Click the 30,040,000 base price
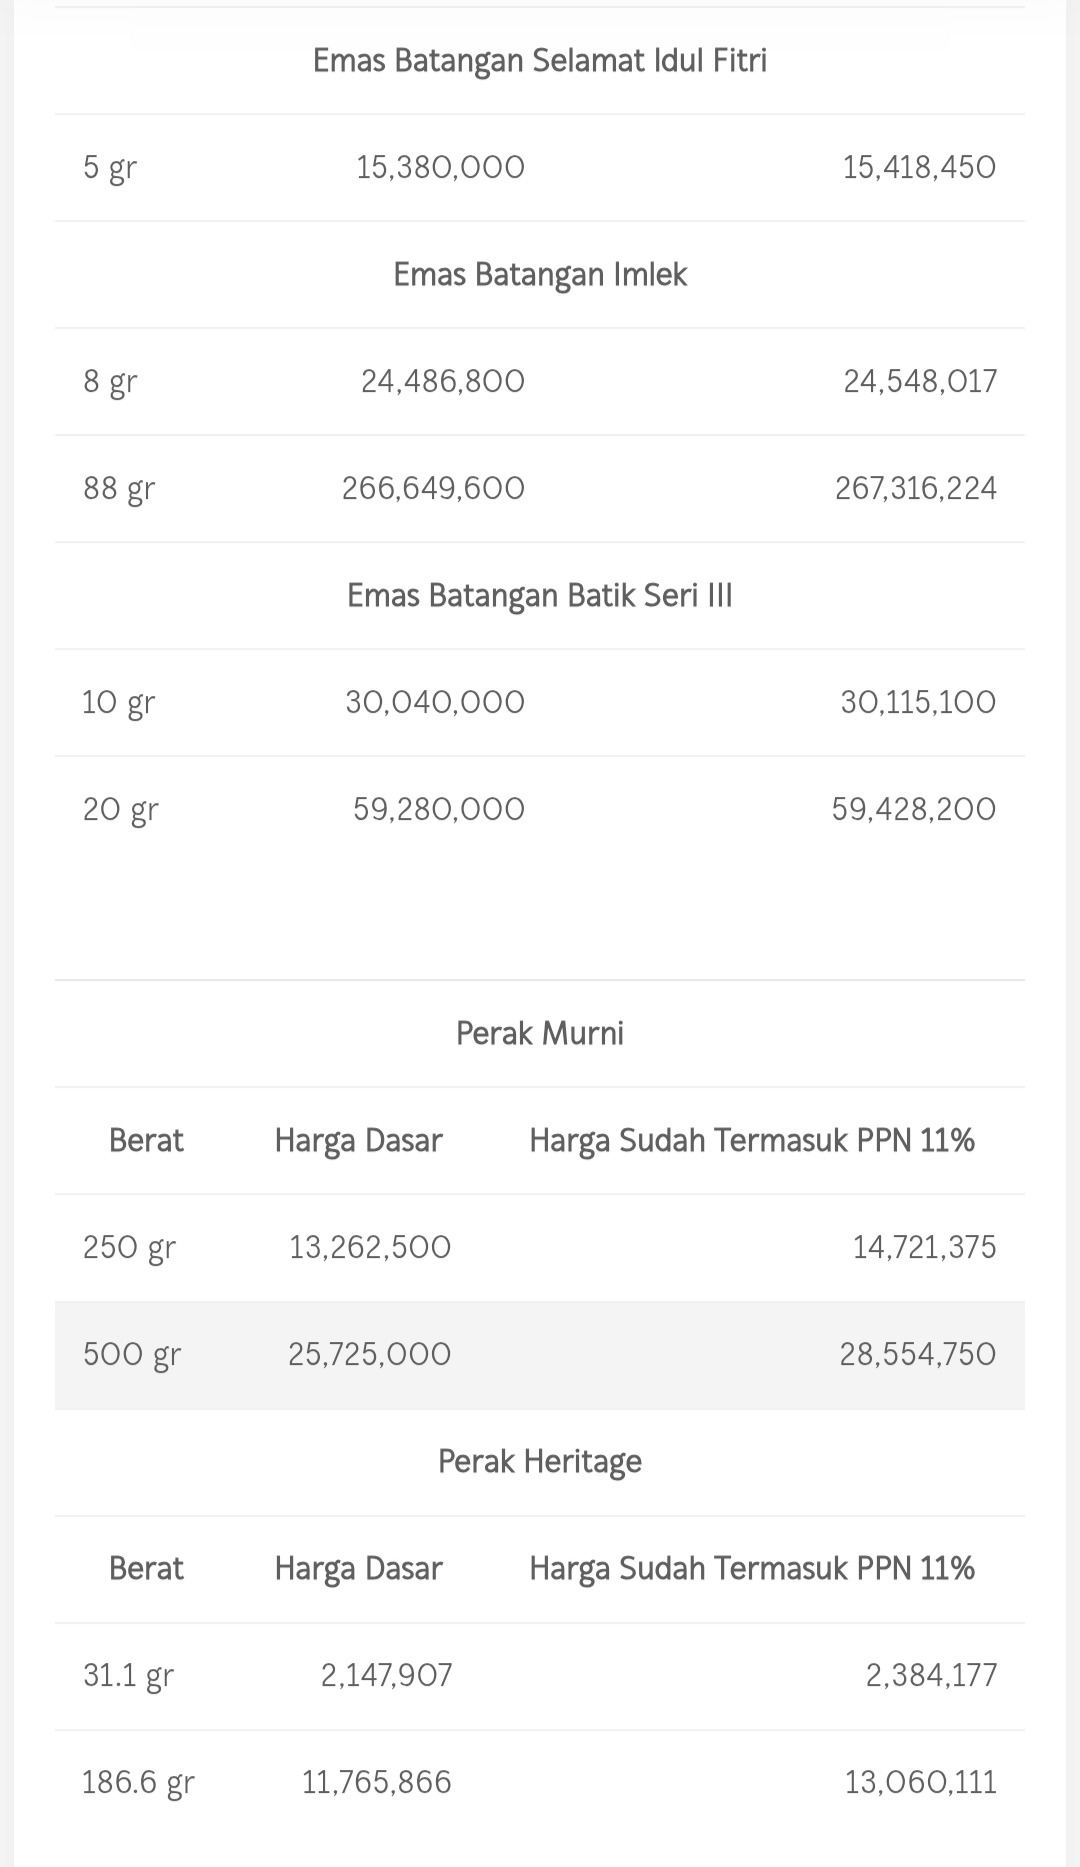This screenshot has width=1080, height=1867. [x=435, y=702]
